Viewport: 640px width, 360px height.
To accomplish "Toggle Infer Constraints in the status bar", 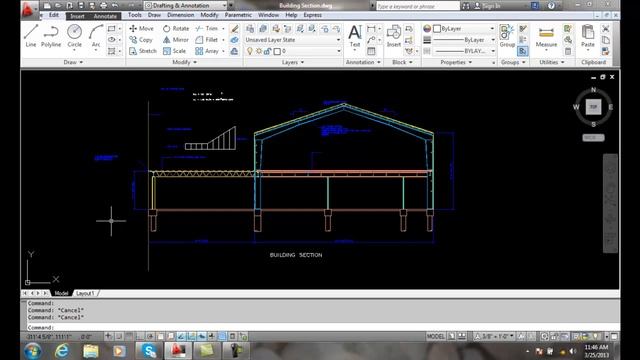I will pyautogui.click(x=108, y=336).
